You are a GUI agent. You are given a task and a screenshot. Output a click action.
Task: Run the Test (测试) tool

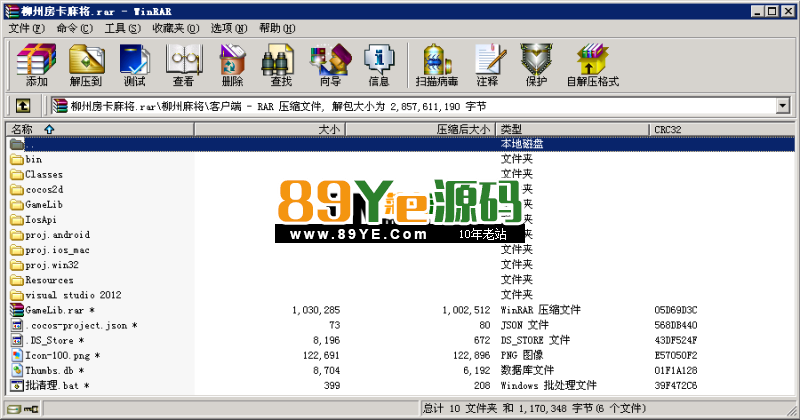pos(134,65)
